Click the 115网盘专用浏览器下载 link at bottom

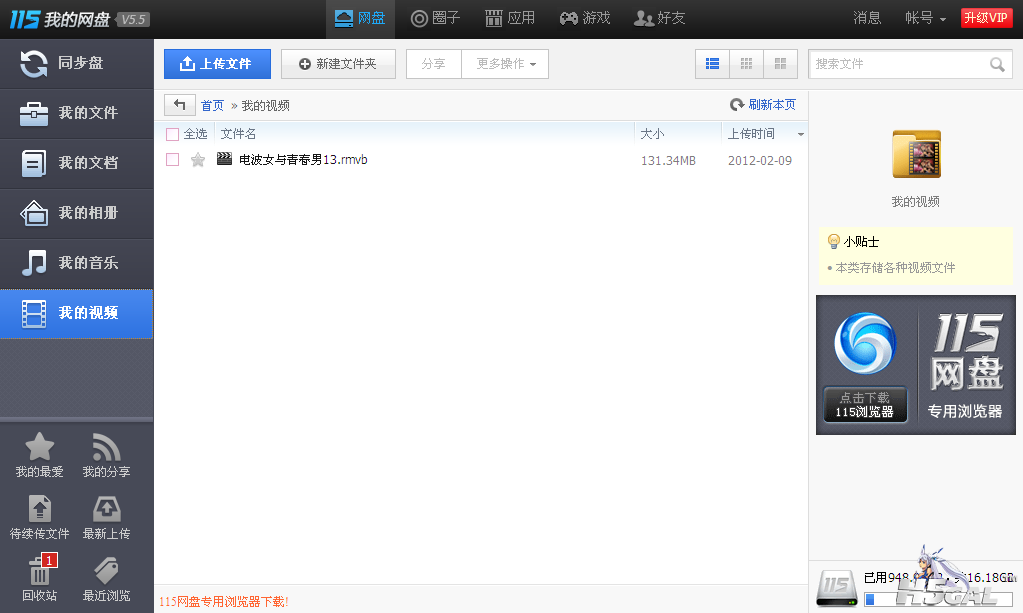point(224,601)
